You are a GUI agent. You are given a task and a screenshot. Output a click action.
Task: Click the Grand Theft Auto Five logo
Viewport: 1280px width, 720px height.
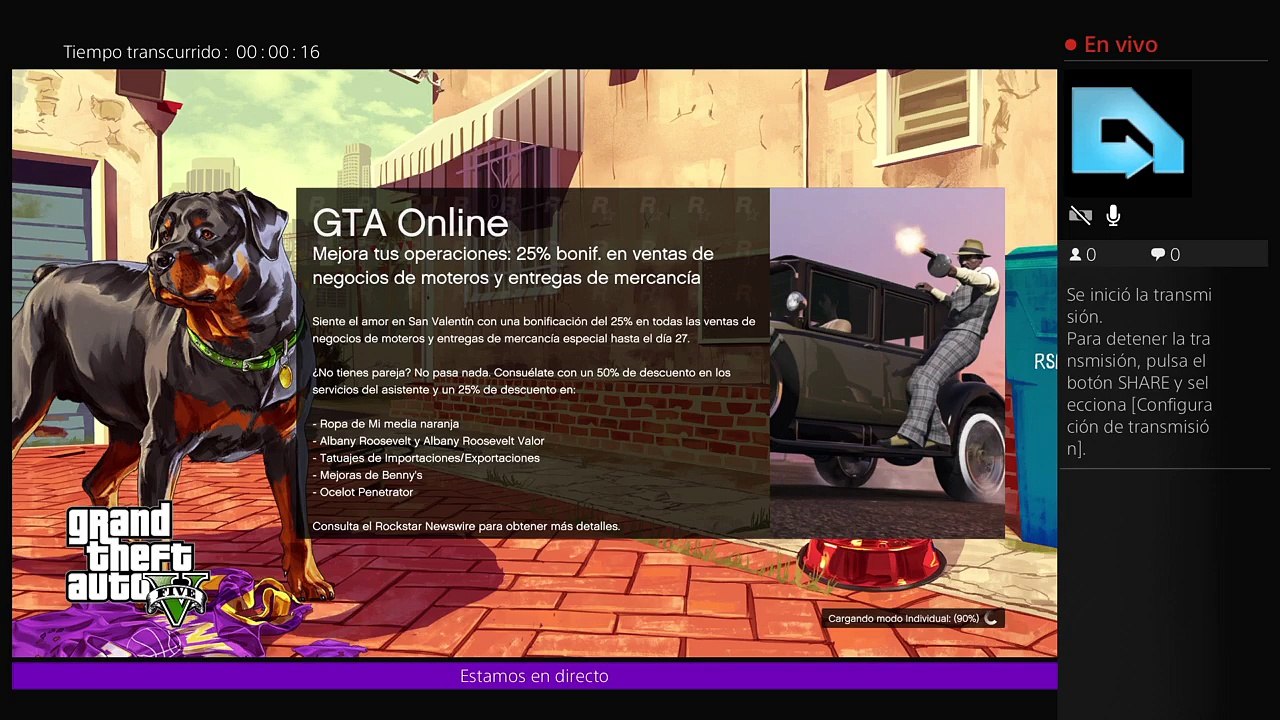[x=136, y=565]
